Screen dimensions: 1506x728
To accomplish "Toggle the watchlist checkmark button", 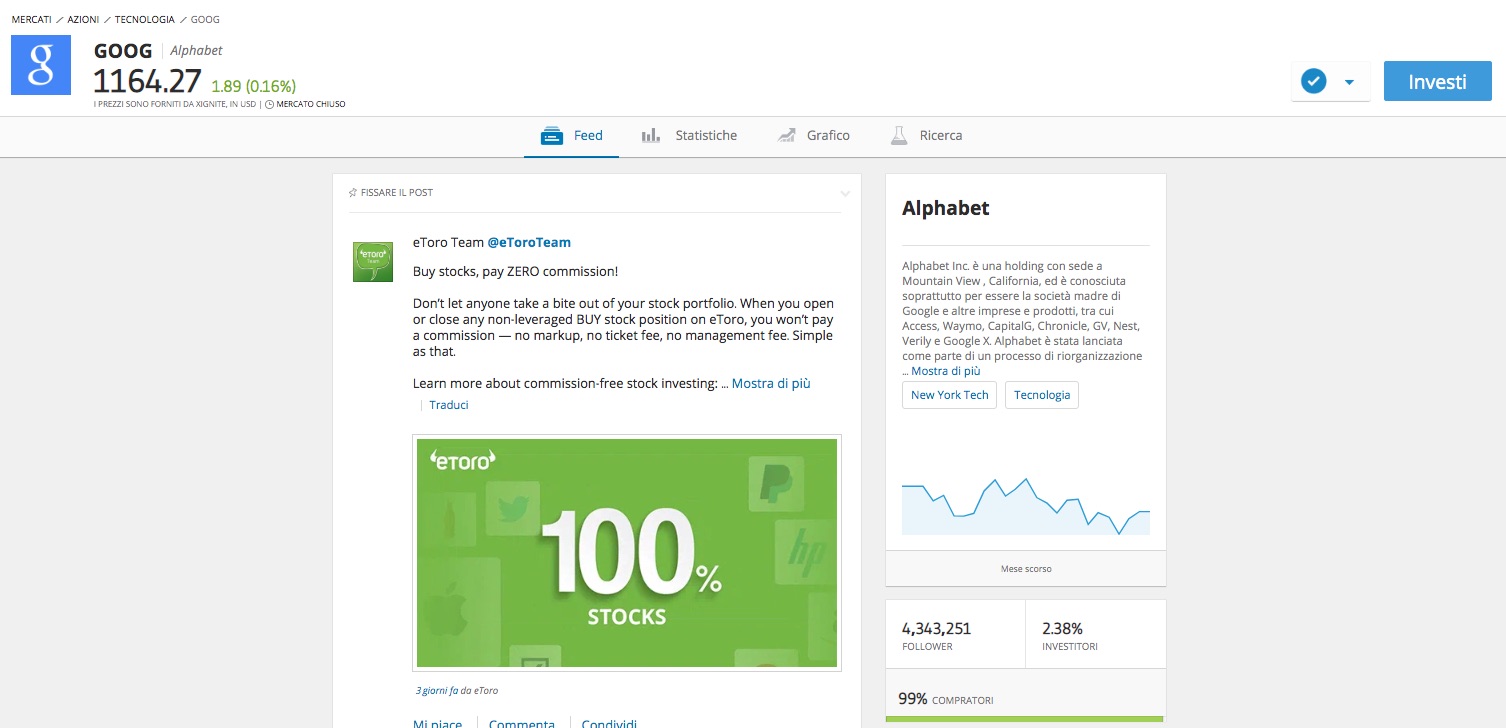I will (1313, 82).
